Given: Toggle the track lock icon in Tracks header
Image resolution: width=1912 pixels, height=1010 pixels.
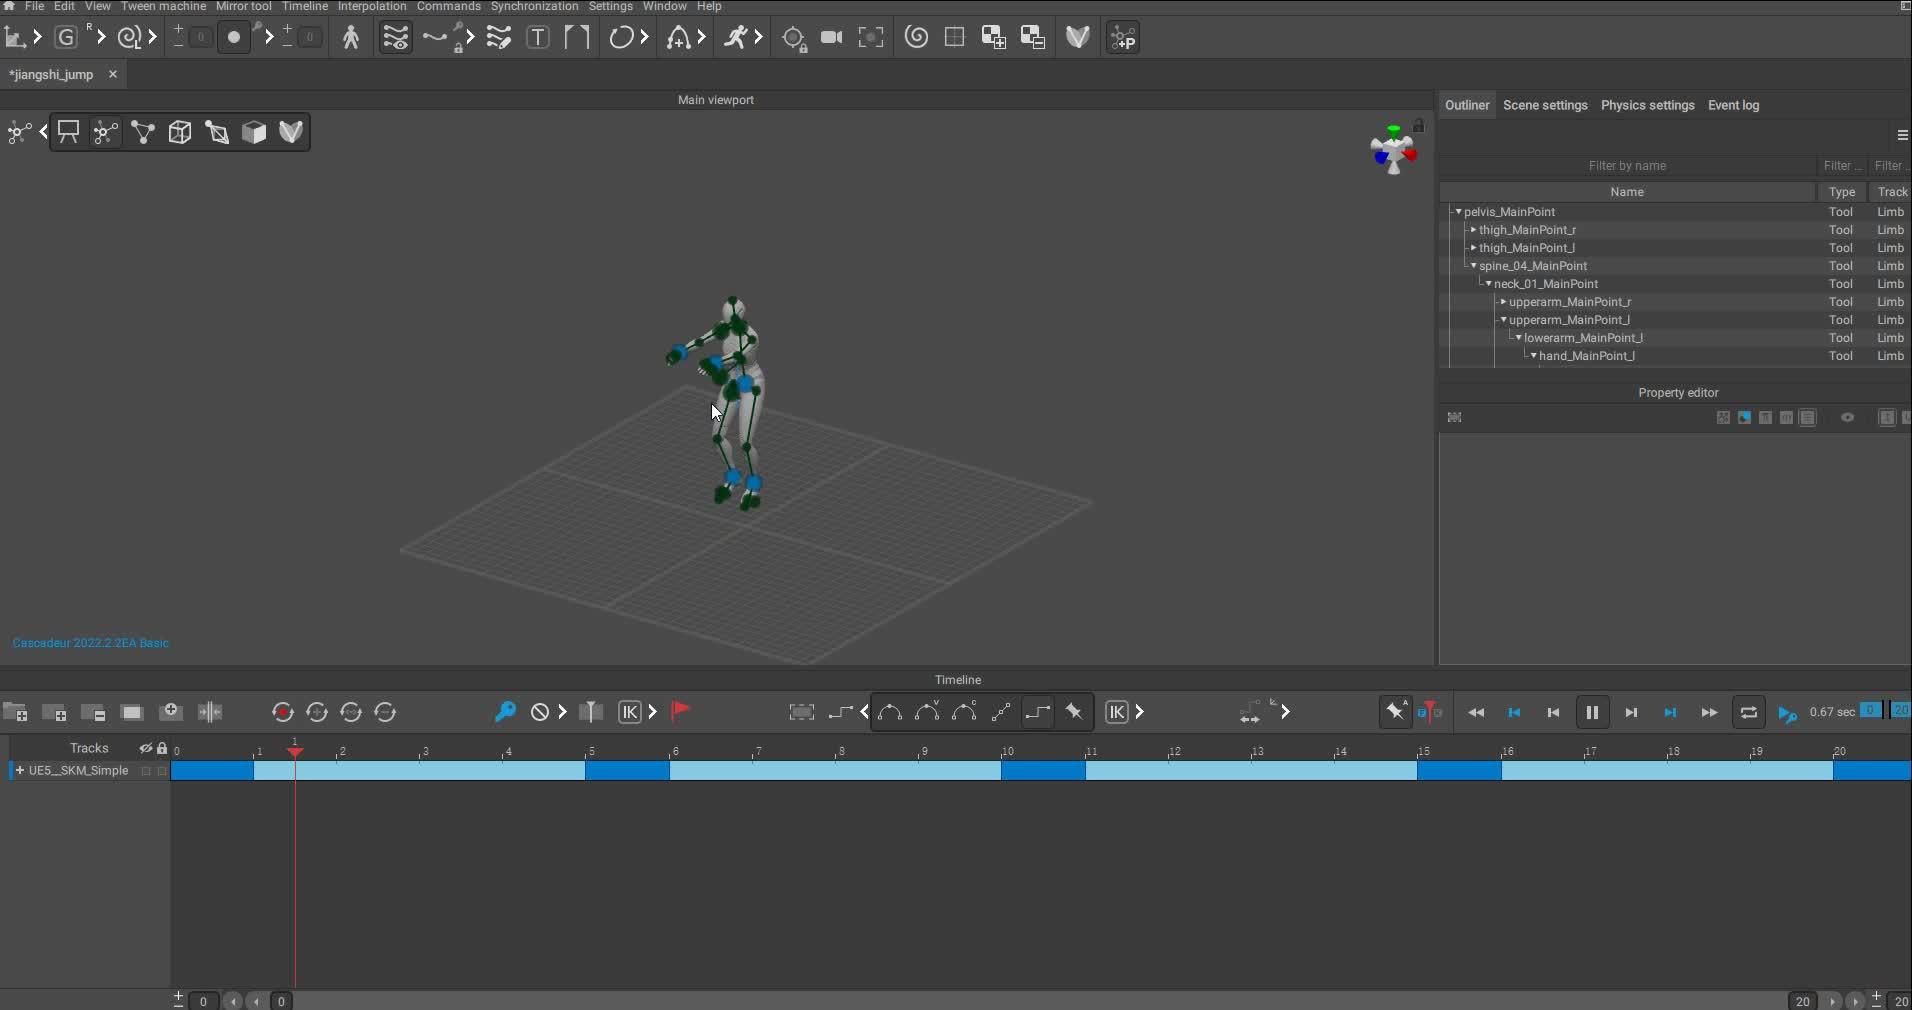Looking at the screenshot, I should click(x=162, y=748).
